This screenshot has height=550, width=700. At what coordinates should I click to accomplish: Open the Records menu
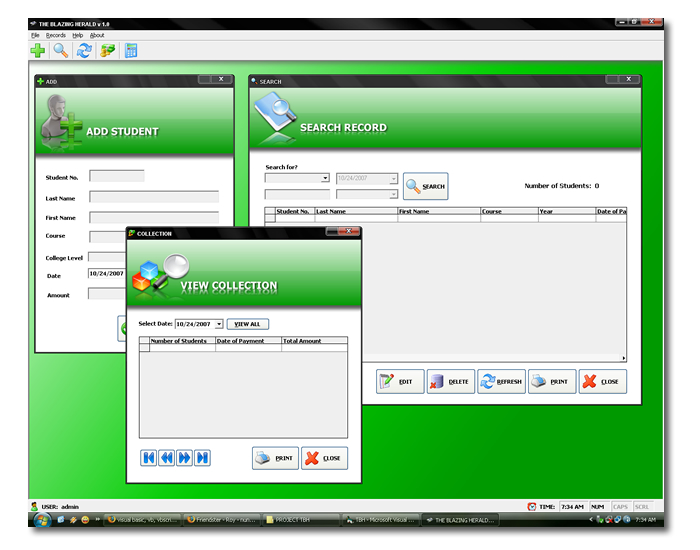56,35
